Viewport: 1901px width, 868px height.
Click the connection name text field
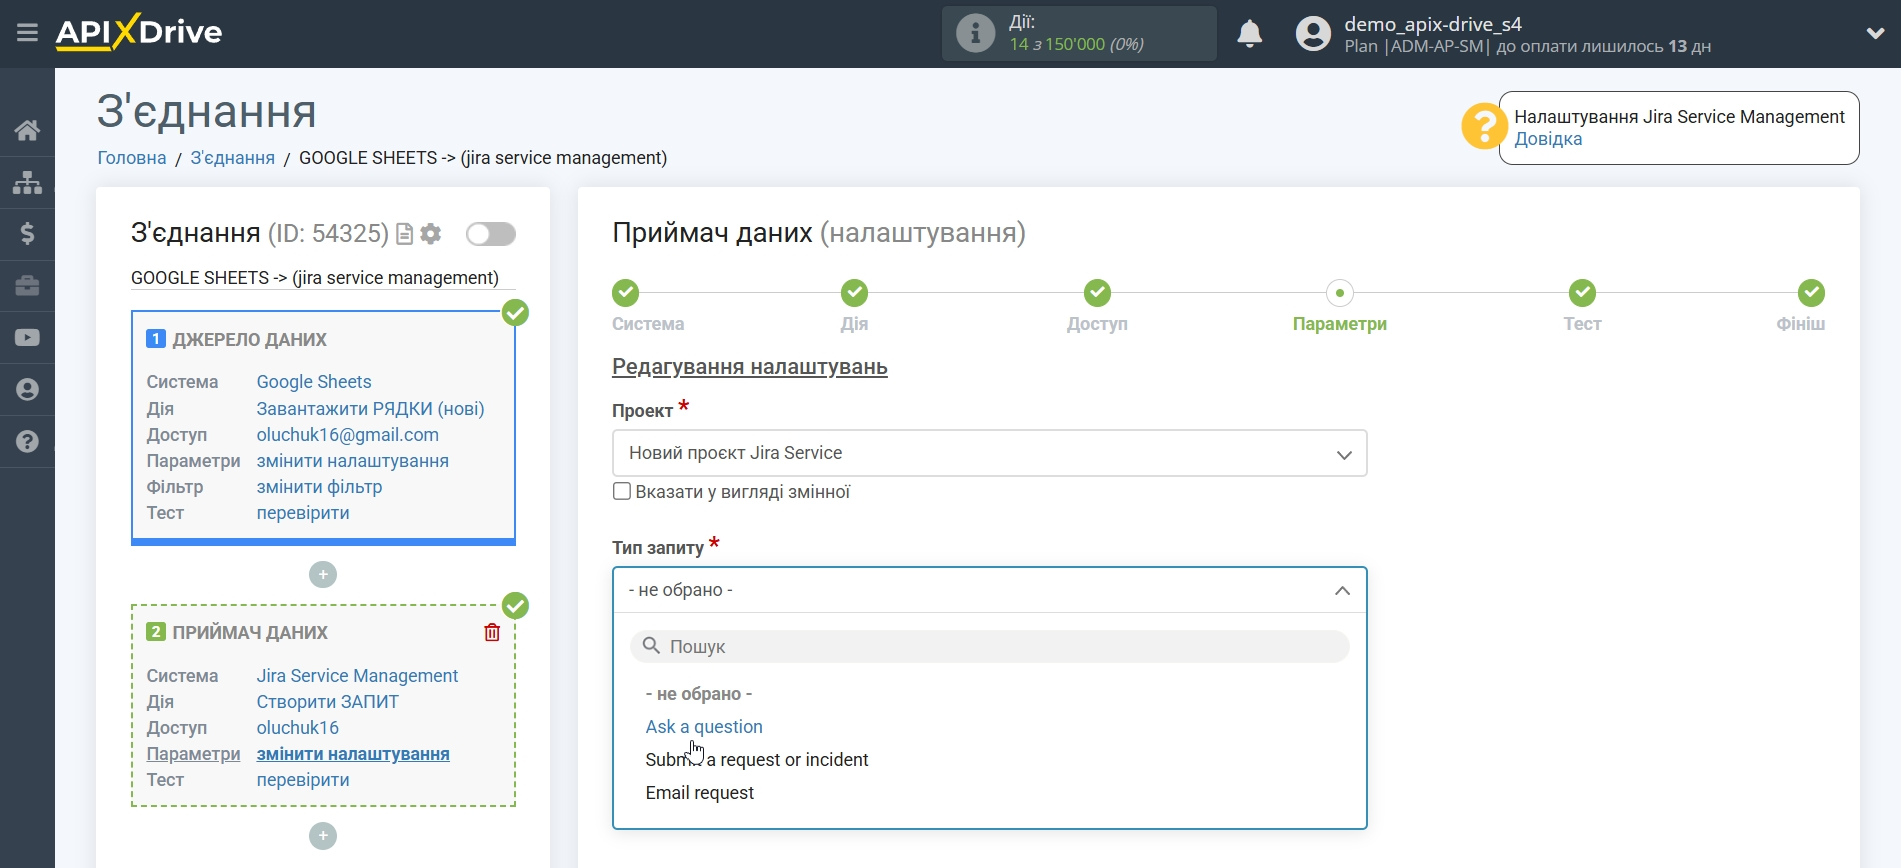pos(323,278)
